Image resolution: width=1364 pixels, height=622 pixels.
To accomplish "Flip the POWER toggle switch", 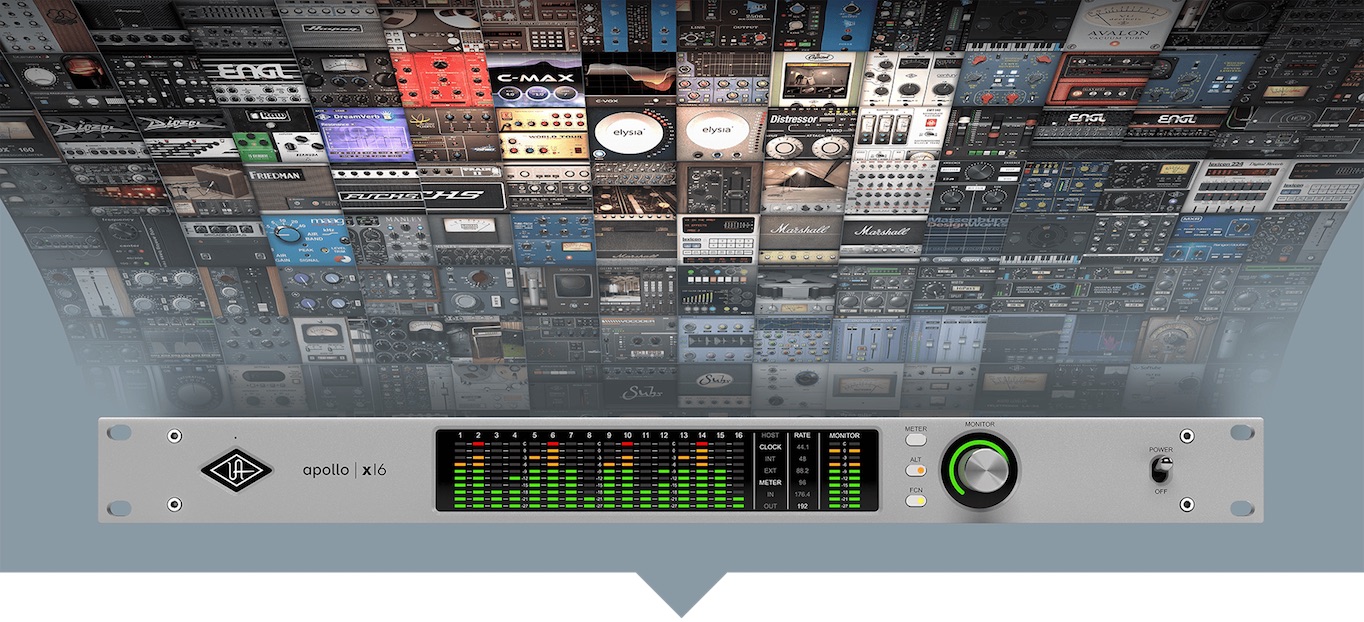I will [1162, 470].
